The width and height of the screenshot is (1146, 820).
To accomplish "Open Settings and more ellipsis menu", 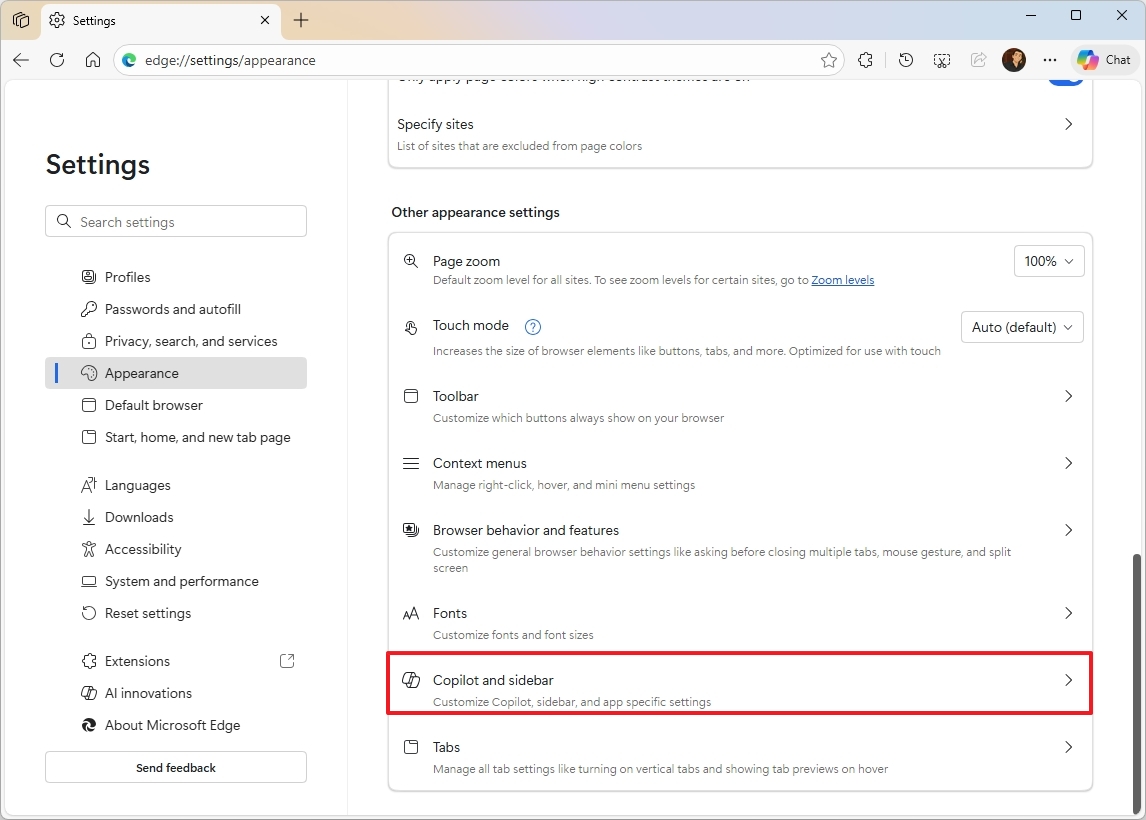I will (x=1049, y=60).
